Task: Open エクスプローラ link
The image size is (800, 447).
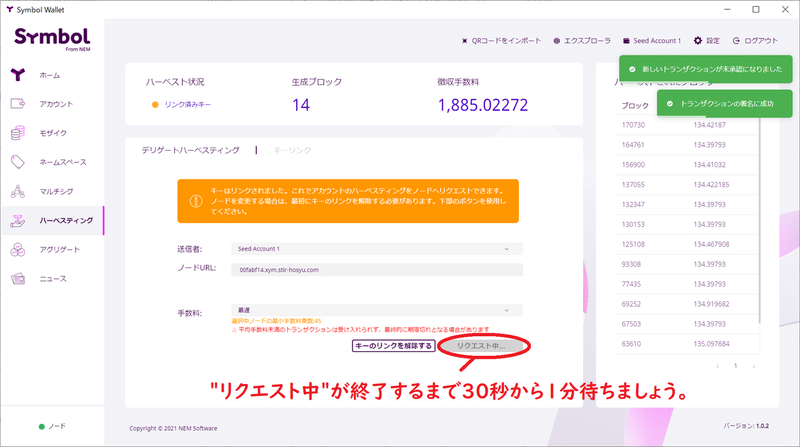Action: (x=587, y=41)
